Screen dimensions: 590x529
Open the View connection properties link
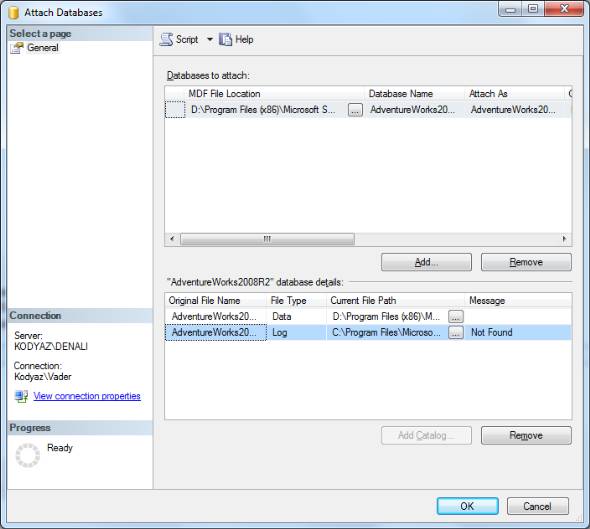point(87,396)
